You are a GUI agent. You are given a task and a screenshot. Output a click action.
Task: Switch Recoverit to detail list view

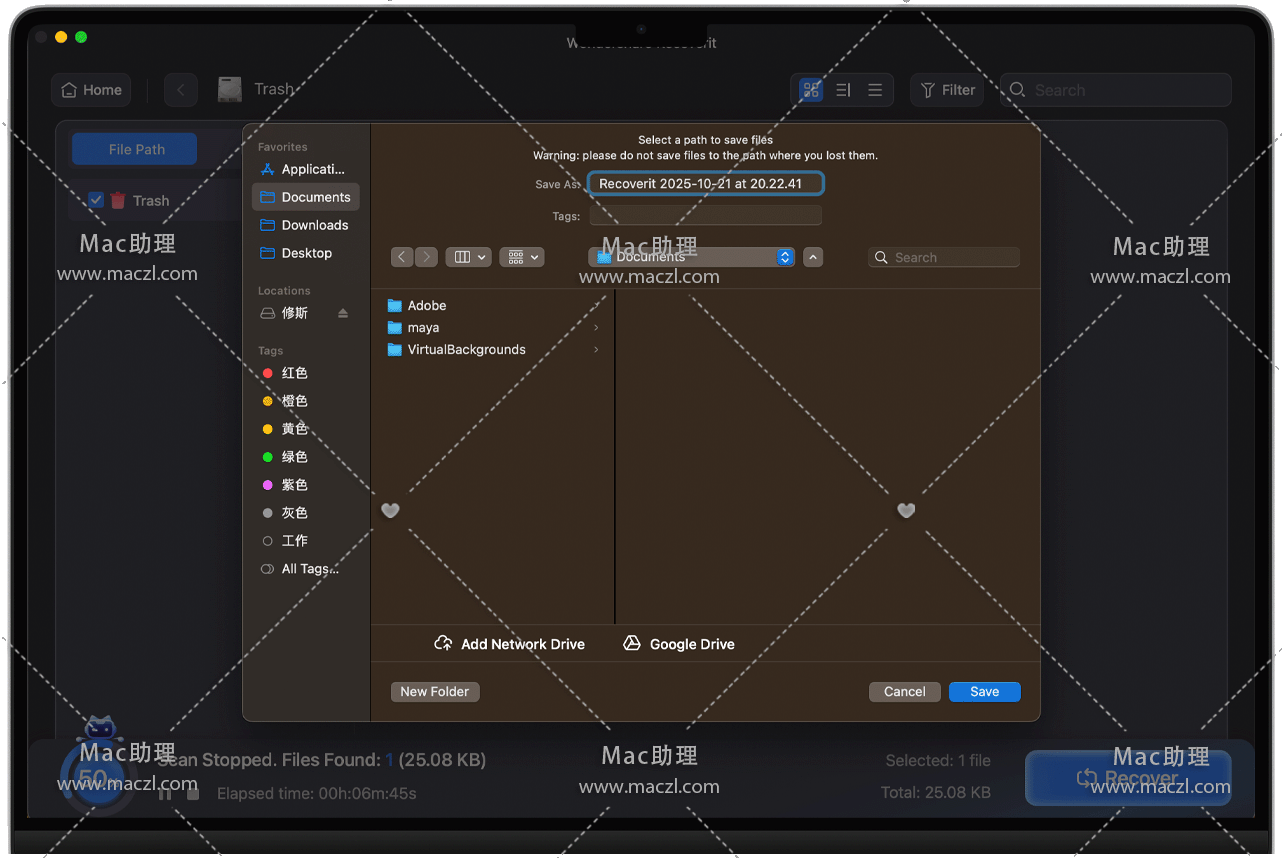coord(843,90)
